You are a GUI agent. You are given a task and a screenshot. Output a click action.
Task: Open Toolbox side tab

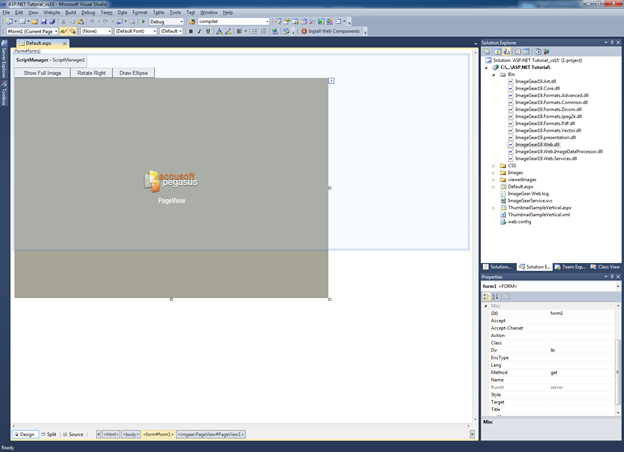coord(4,93)
